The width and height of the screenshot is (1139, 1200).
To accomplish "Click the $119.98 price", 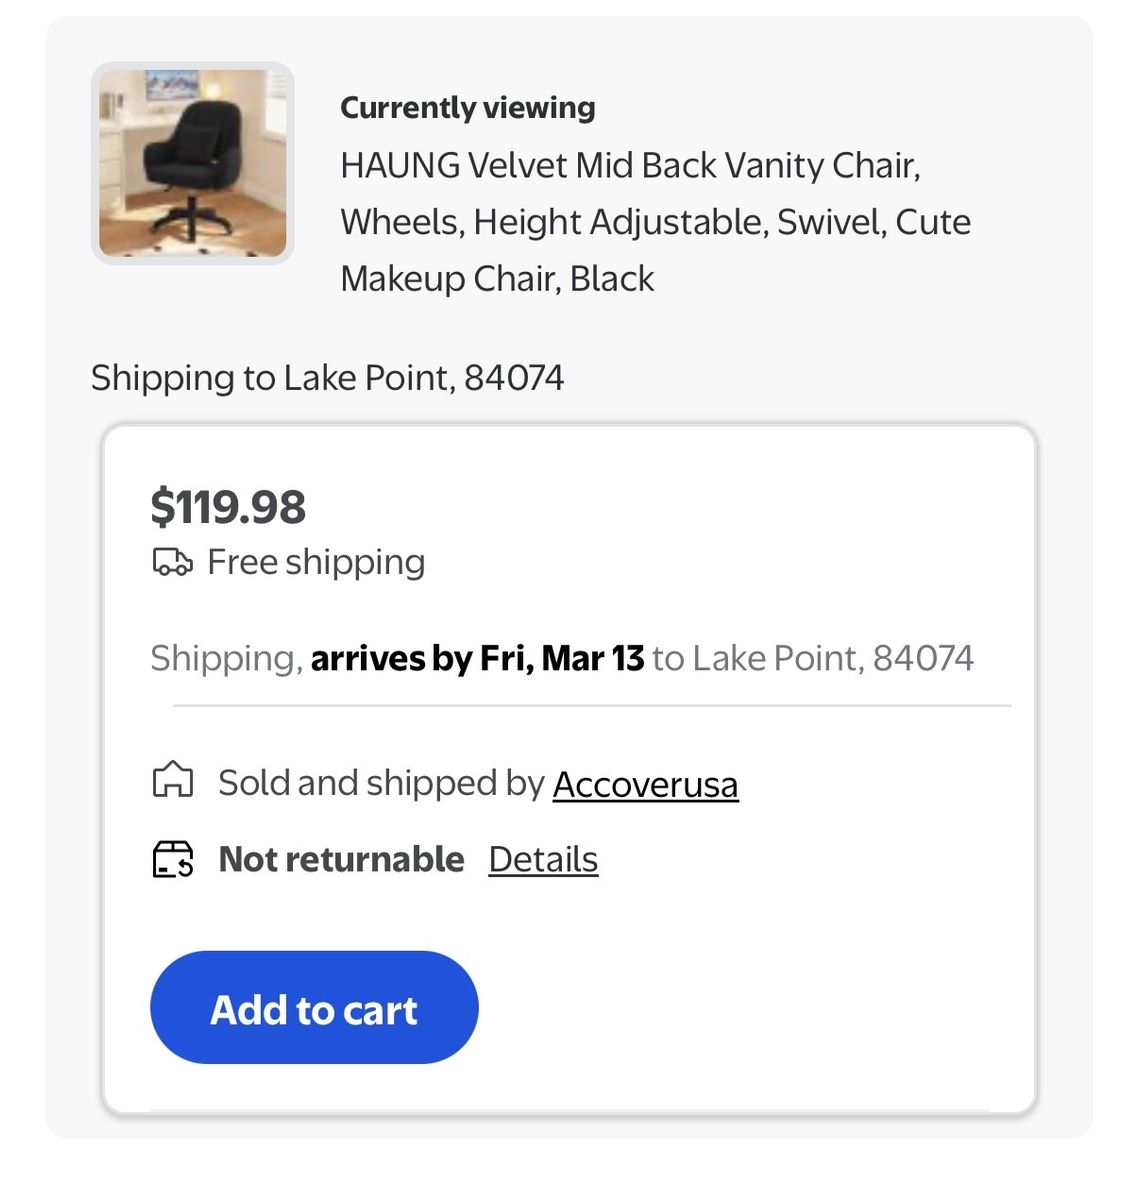I will [x=228, y=506].
